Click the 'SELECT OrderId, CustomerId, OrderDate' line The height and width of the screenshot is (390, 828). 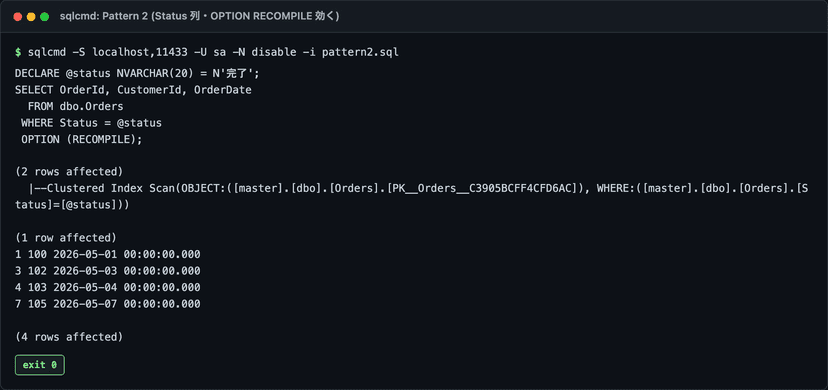pyautogui.click(x=133, y=90)
